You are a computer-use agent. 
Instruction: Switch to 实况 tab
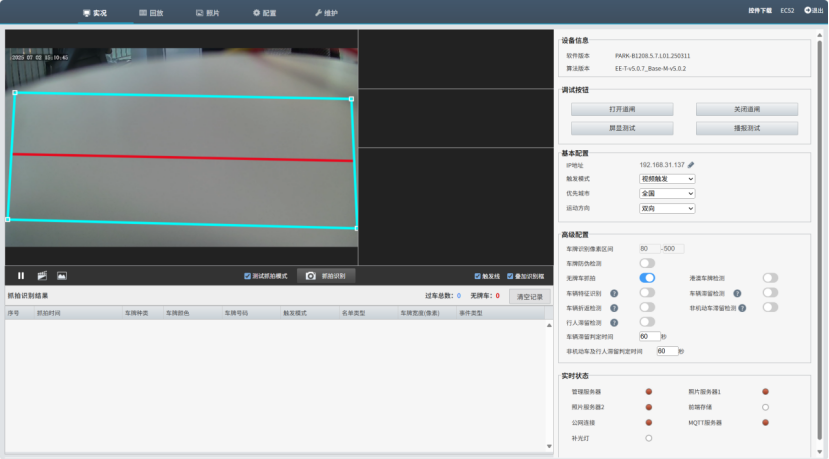point(95,13)
